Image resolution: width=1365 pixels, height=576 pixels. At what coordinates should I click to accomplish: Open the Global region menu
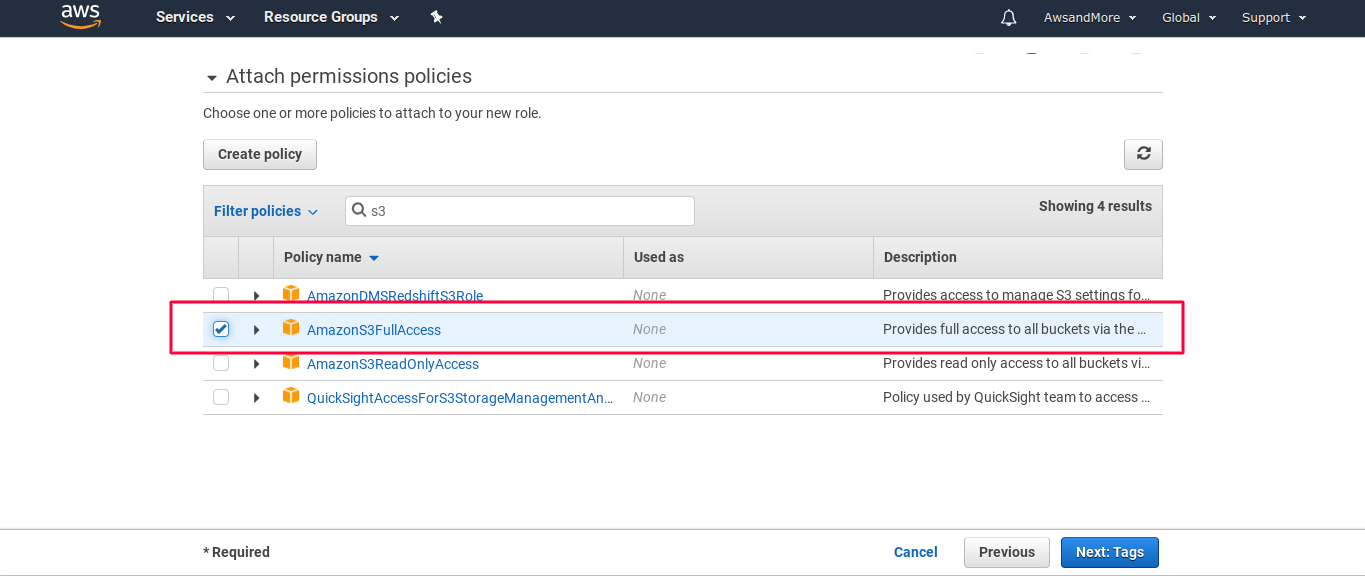tap(1189, 18)
